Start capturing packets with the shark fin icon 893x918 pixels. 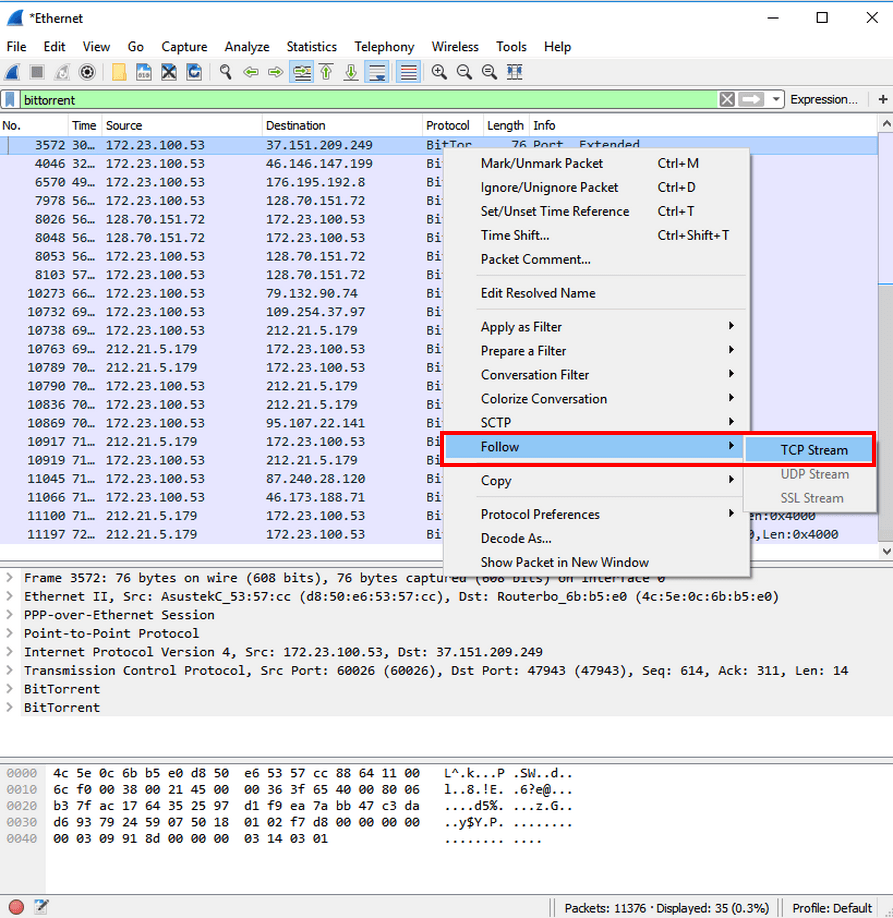coord(13,72)
